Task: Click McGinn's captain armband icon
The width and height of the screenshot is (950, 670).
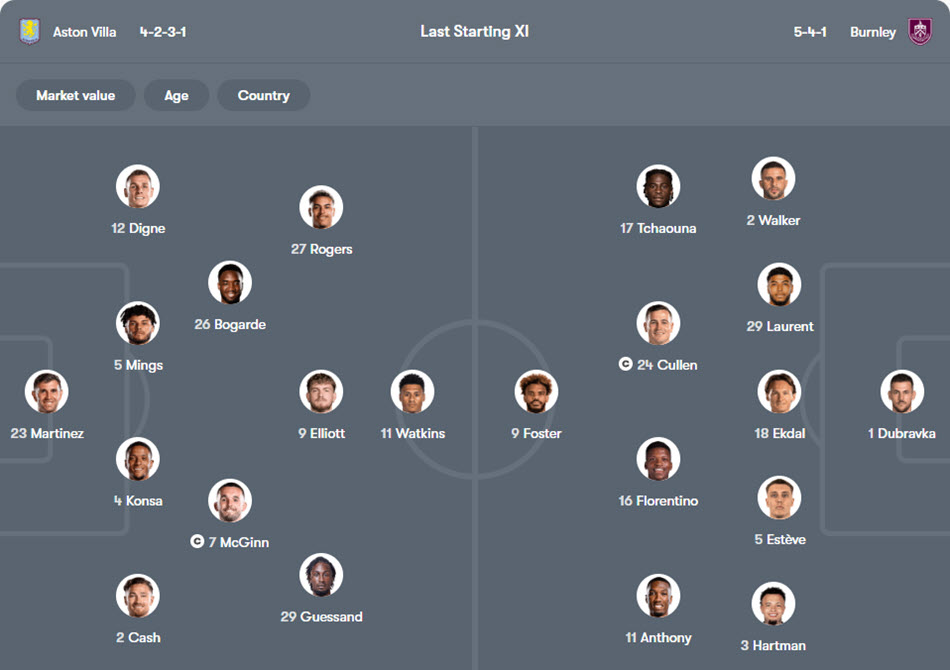Action: pyautogui.click(x=197, y=542)
